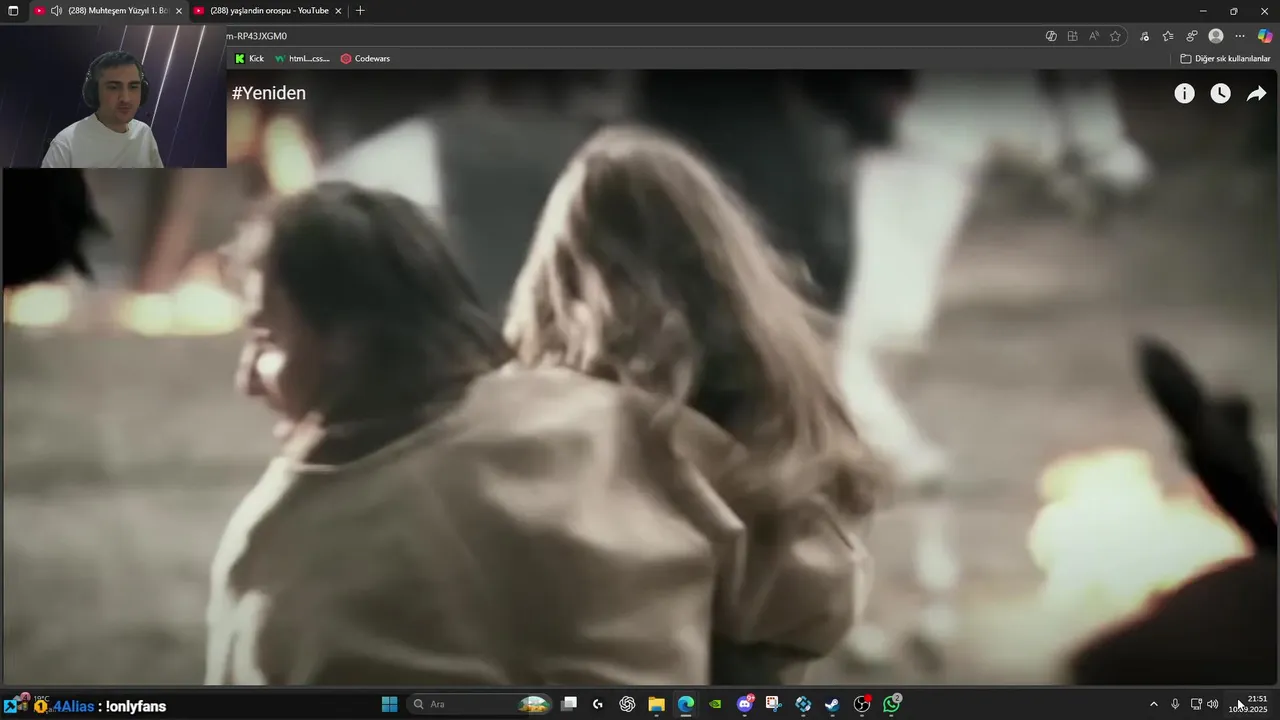Switch to the yaşlandın YouTube tab
The height and width of the screenshot is (720, 1280).
(x=269, y=11)
